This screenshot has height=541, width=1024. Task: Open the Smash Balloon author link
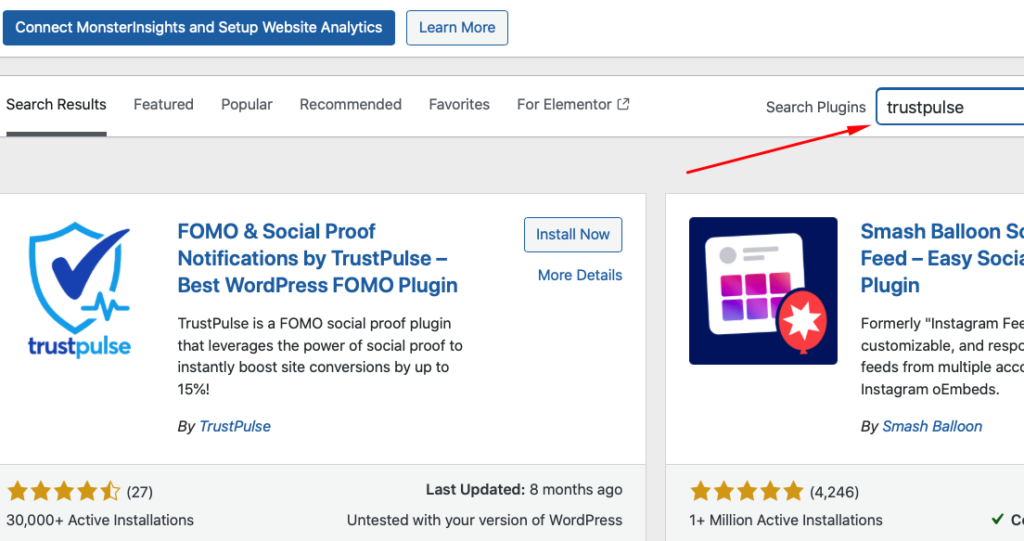[x=932, y=426]
